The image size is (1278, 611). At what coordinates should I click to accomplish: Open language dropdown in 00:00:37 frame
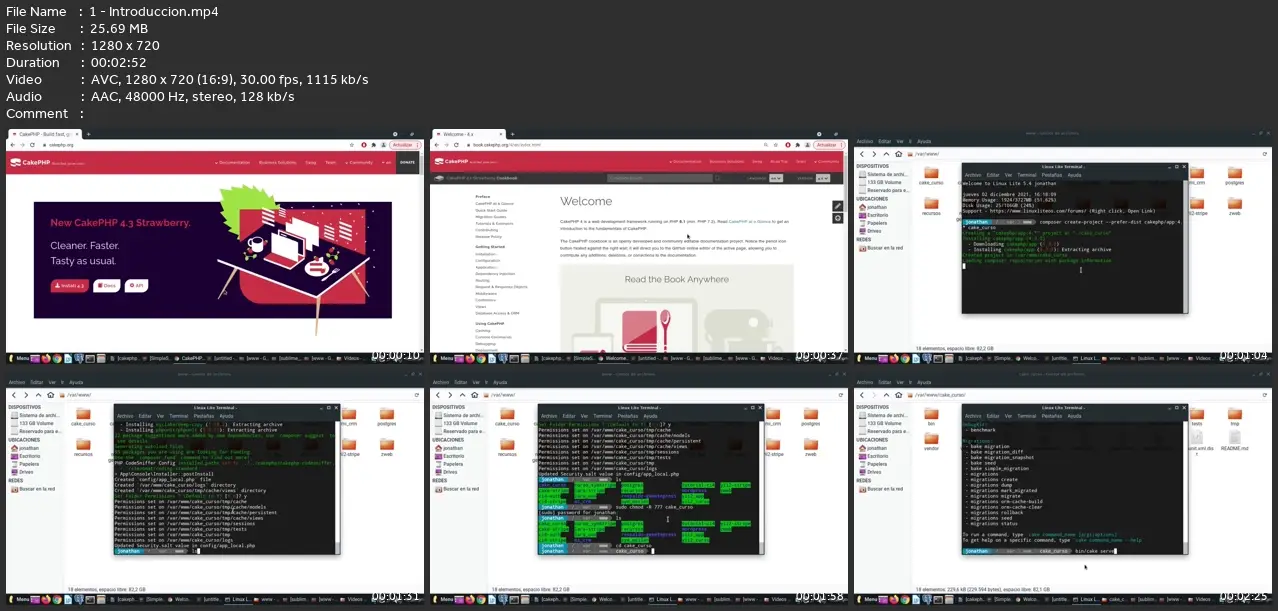[778, 178]
